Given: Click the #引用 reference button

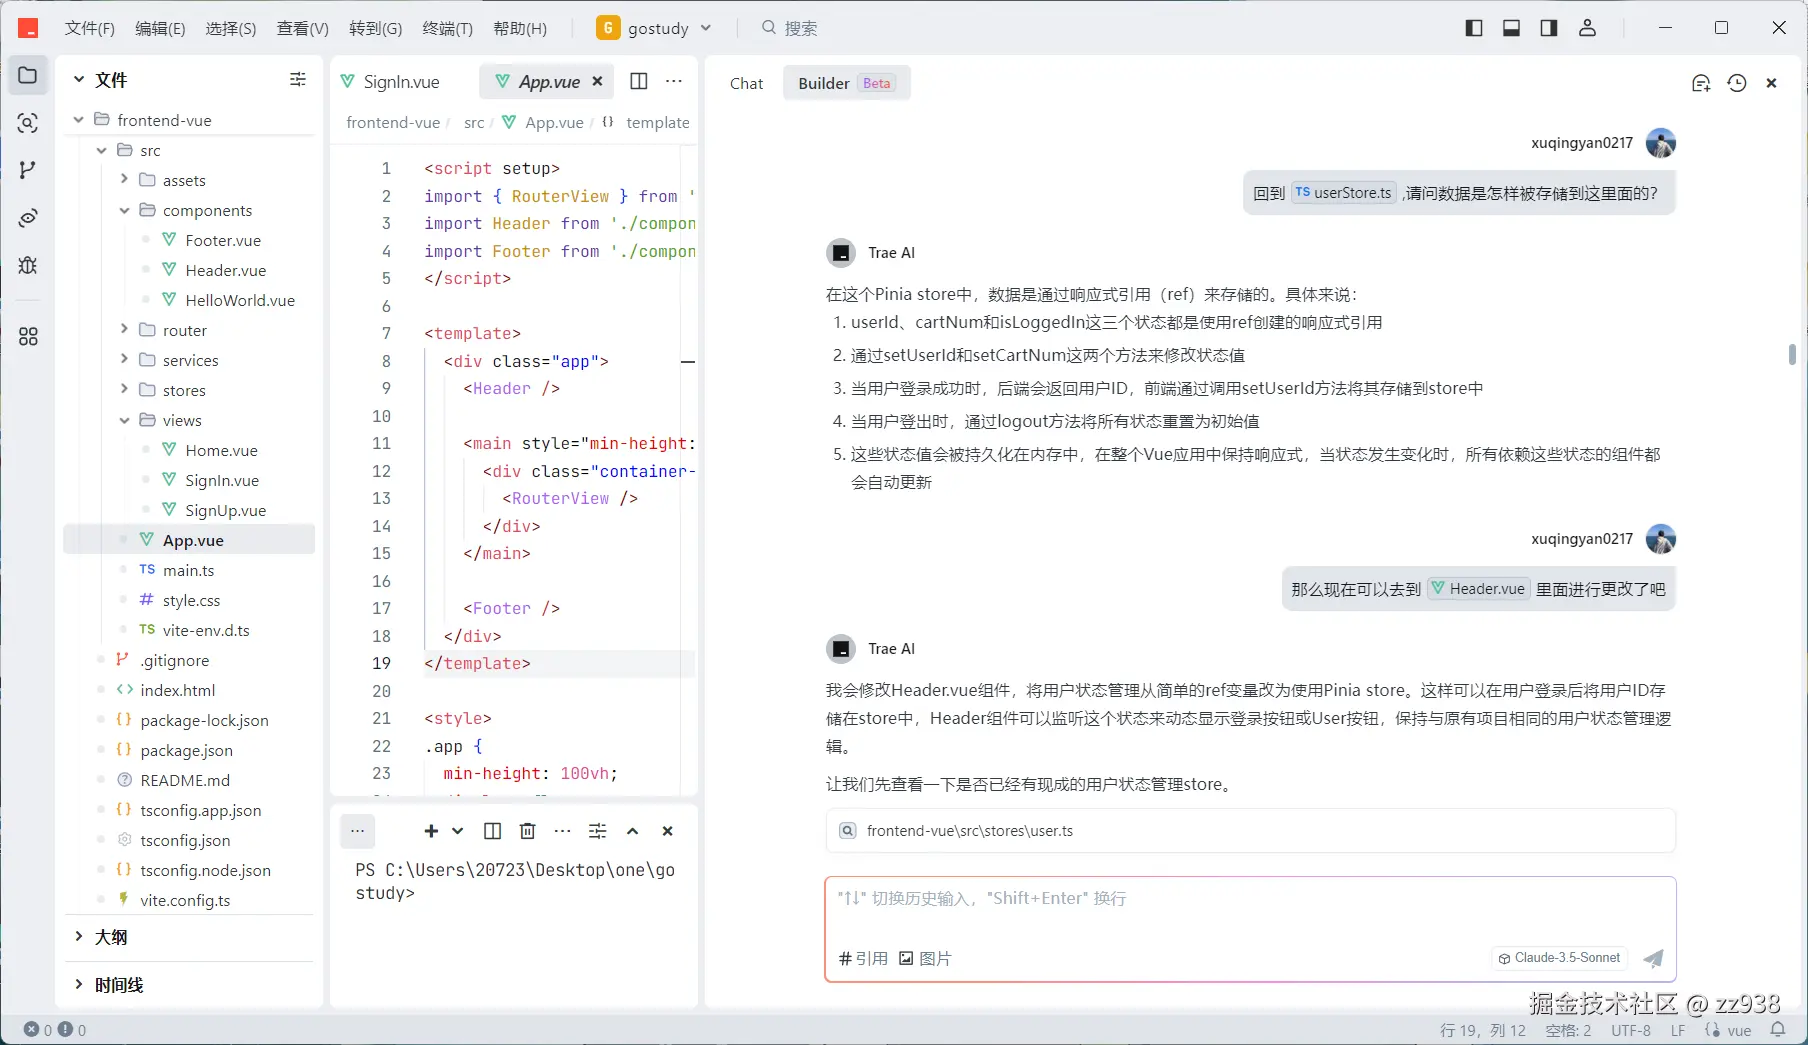Looking at the screenshot, I should (863, 958).
